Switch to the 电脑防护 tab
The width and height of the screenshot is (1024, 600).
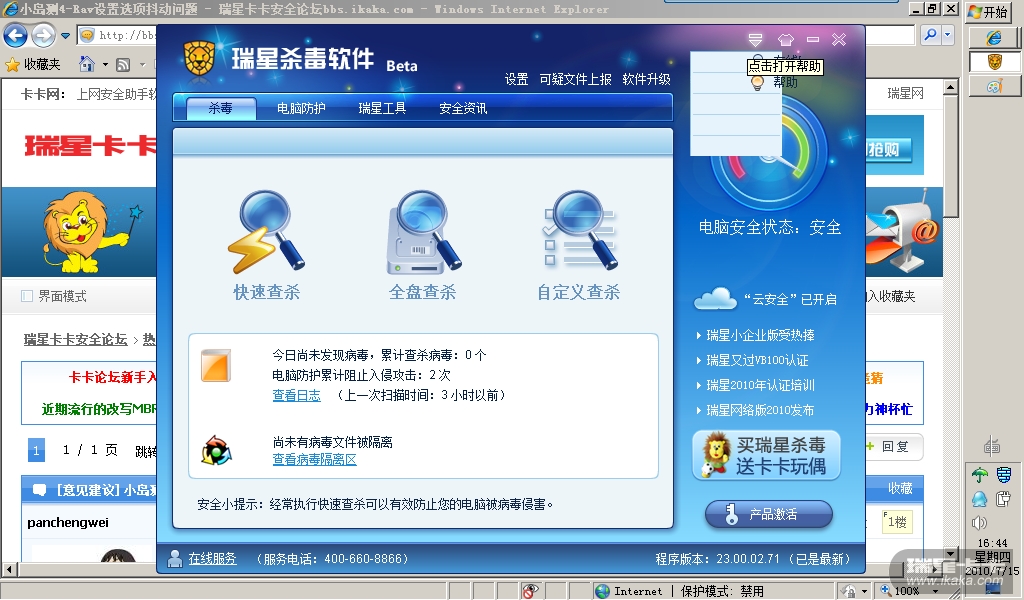tap(301, 108)
